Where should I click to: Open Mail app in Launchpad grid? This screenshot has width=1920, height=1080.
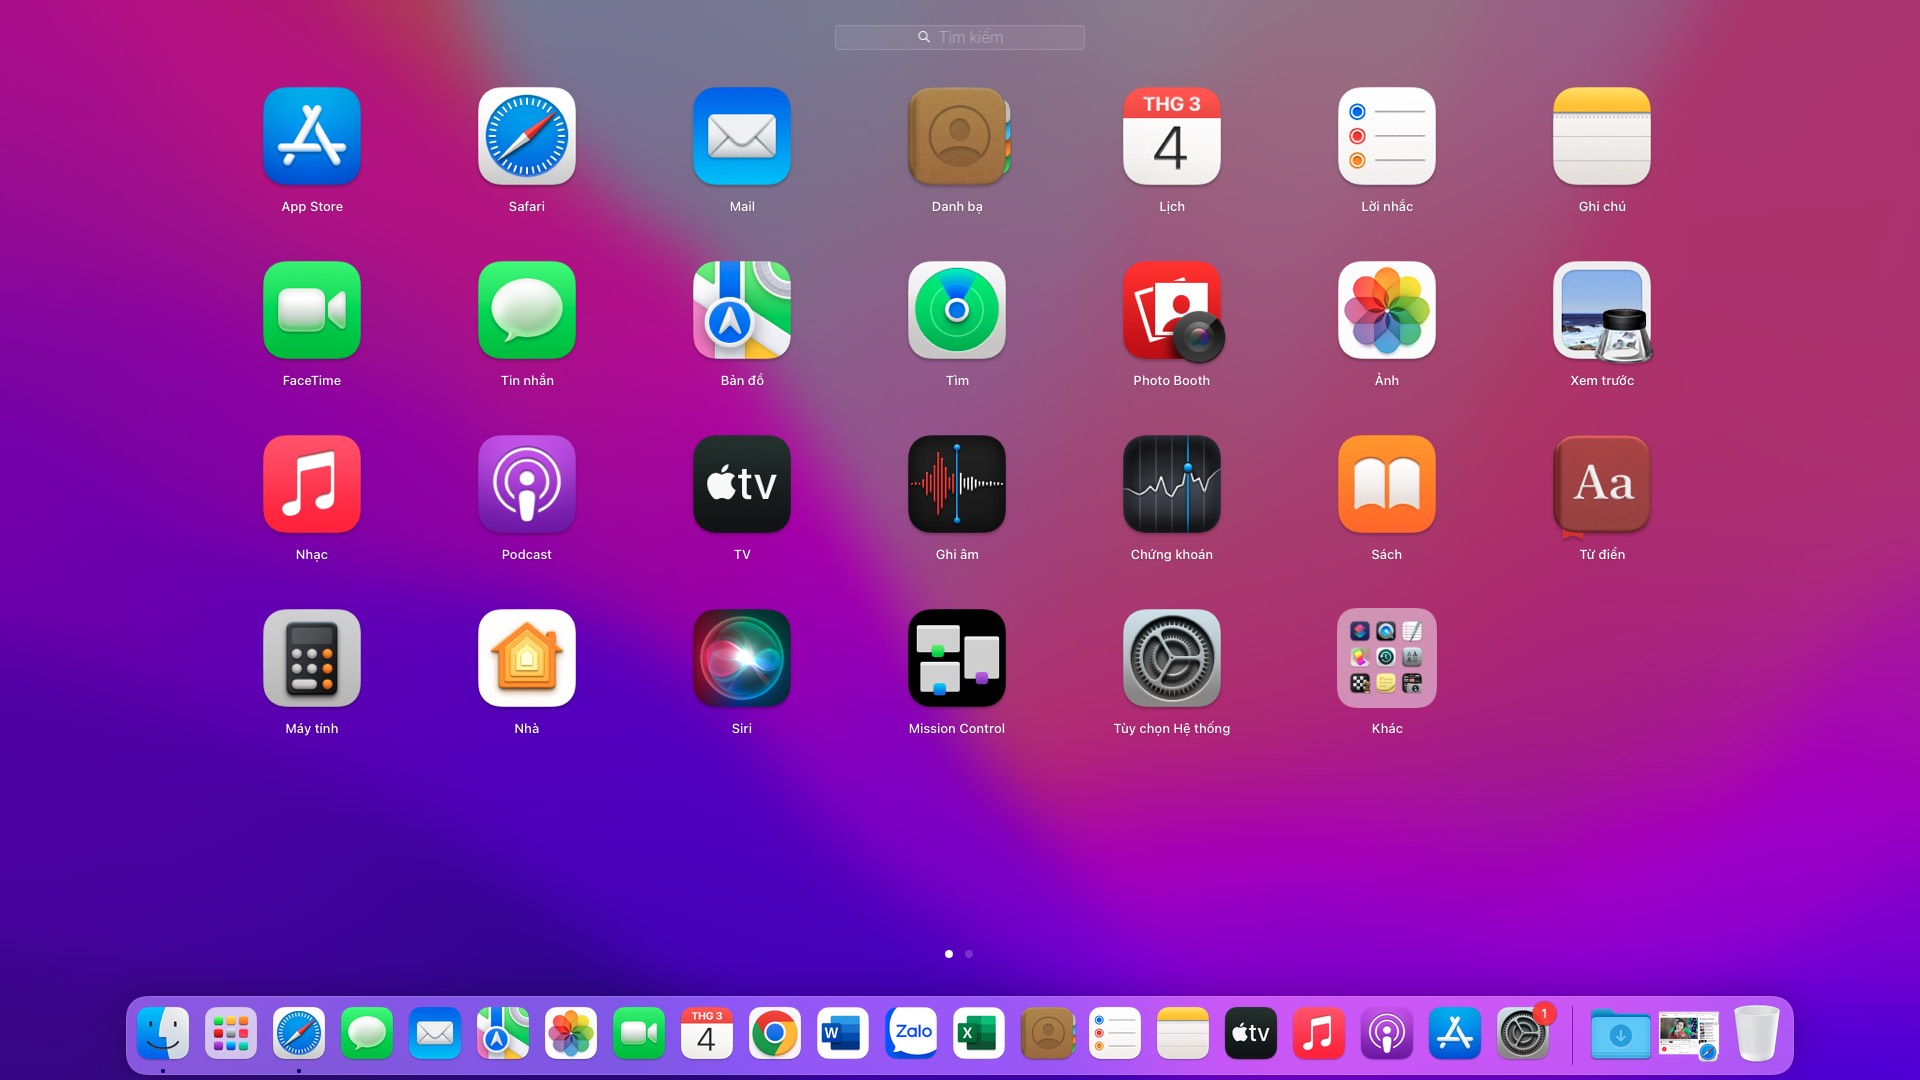pos(742,136)
